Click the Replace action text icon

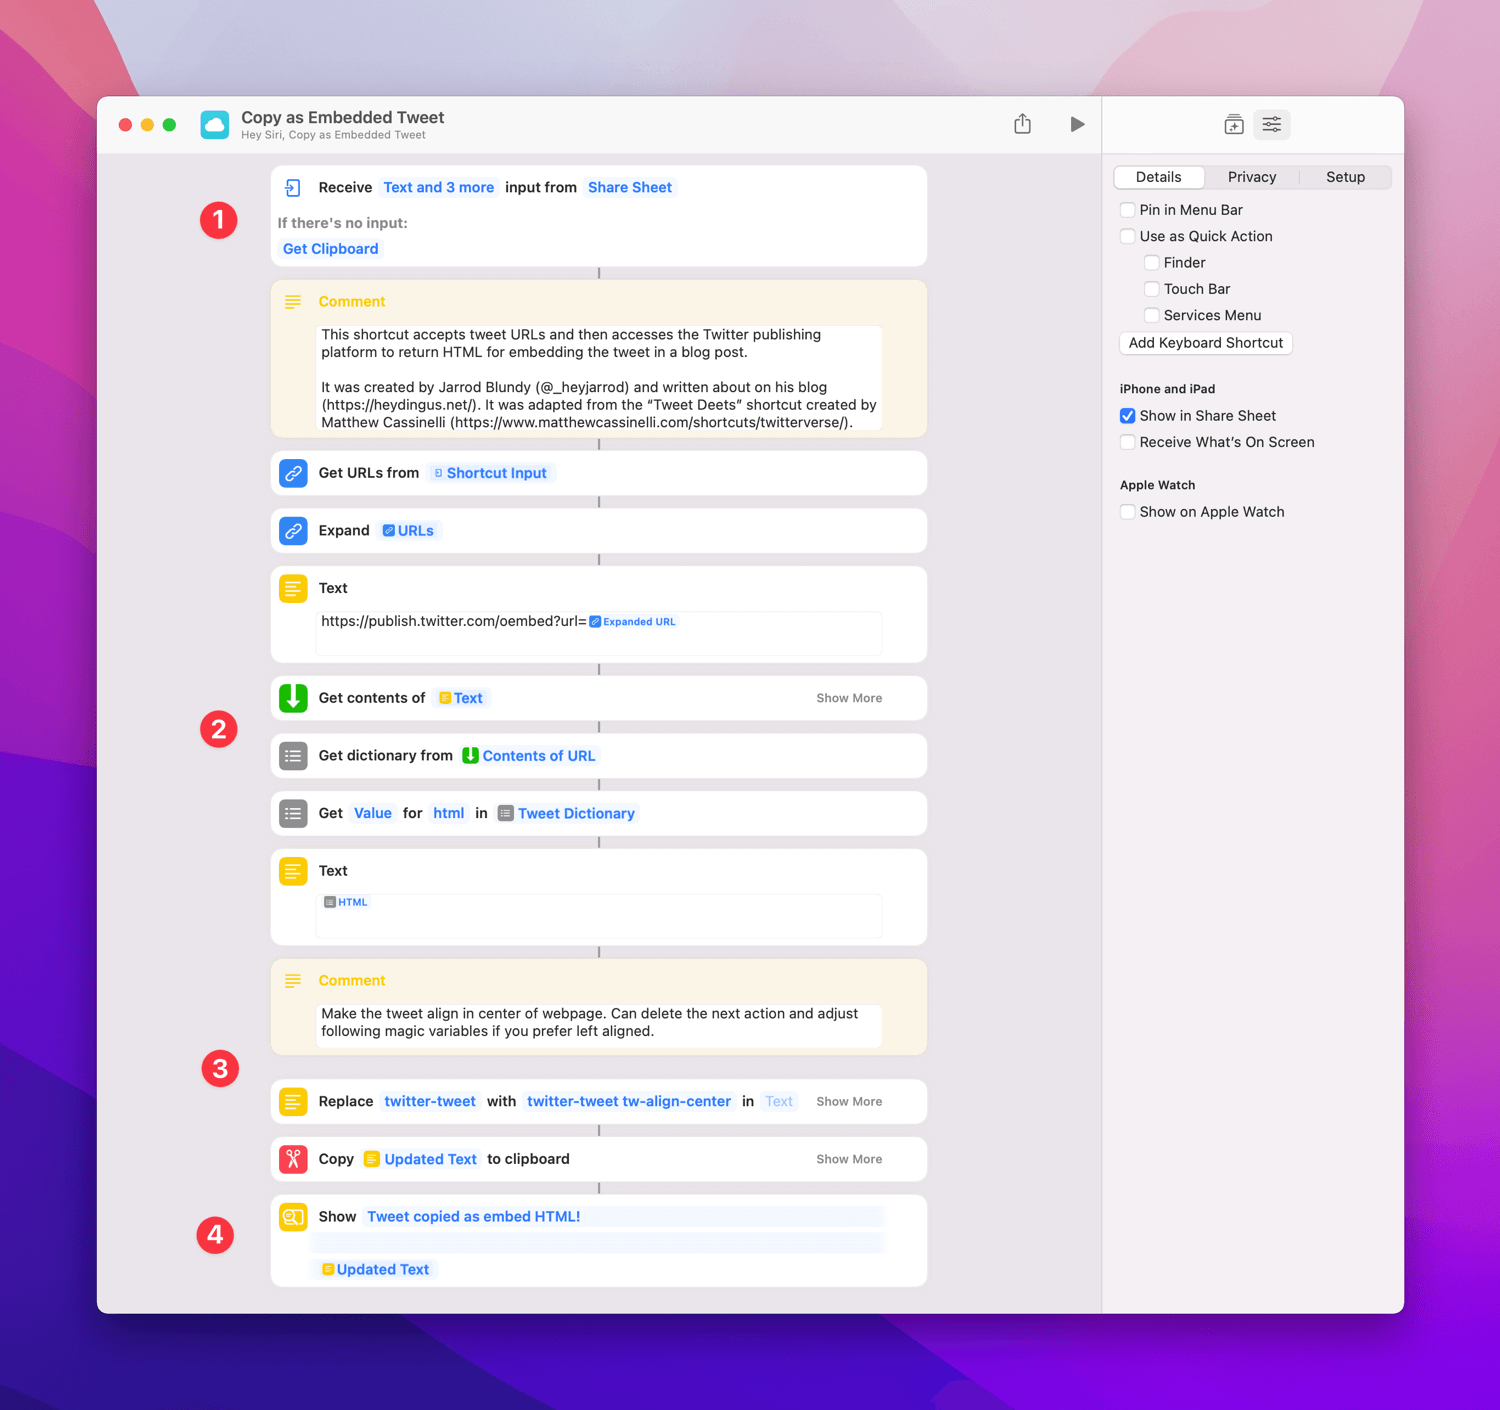tap(293, 1102)
